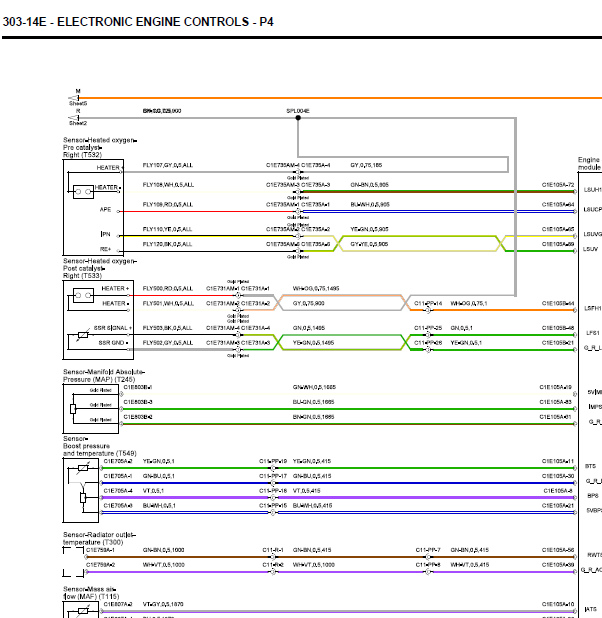The height and width of the screenshot is (618, 602).
Task: Click the variable resistor symbol in T533
Action: point(83,335)
